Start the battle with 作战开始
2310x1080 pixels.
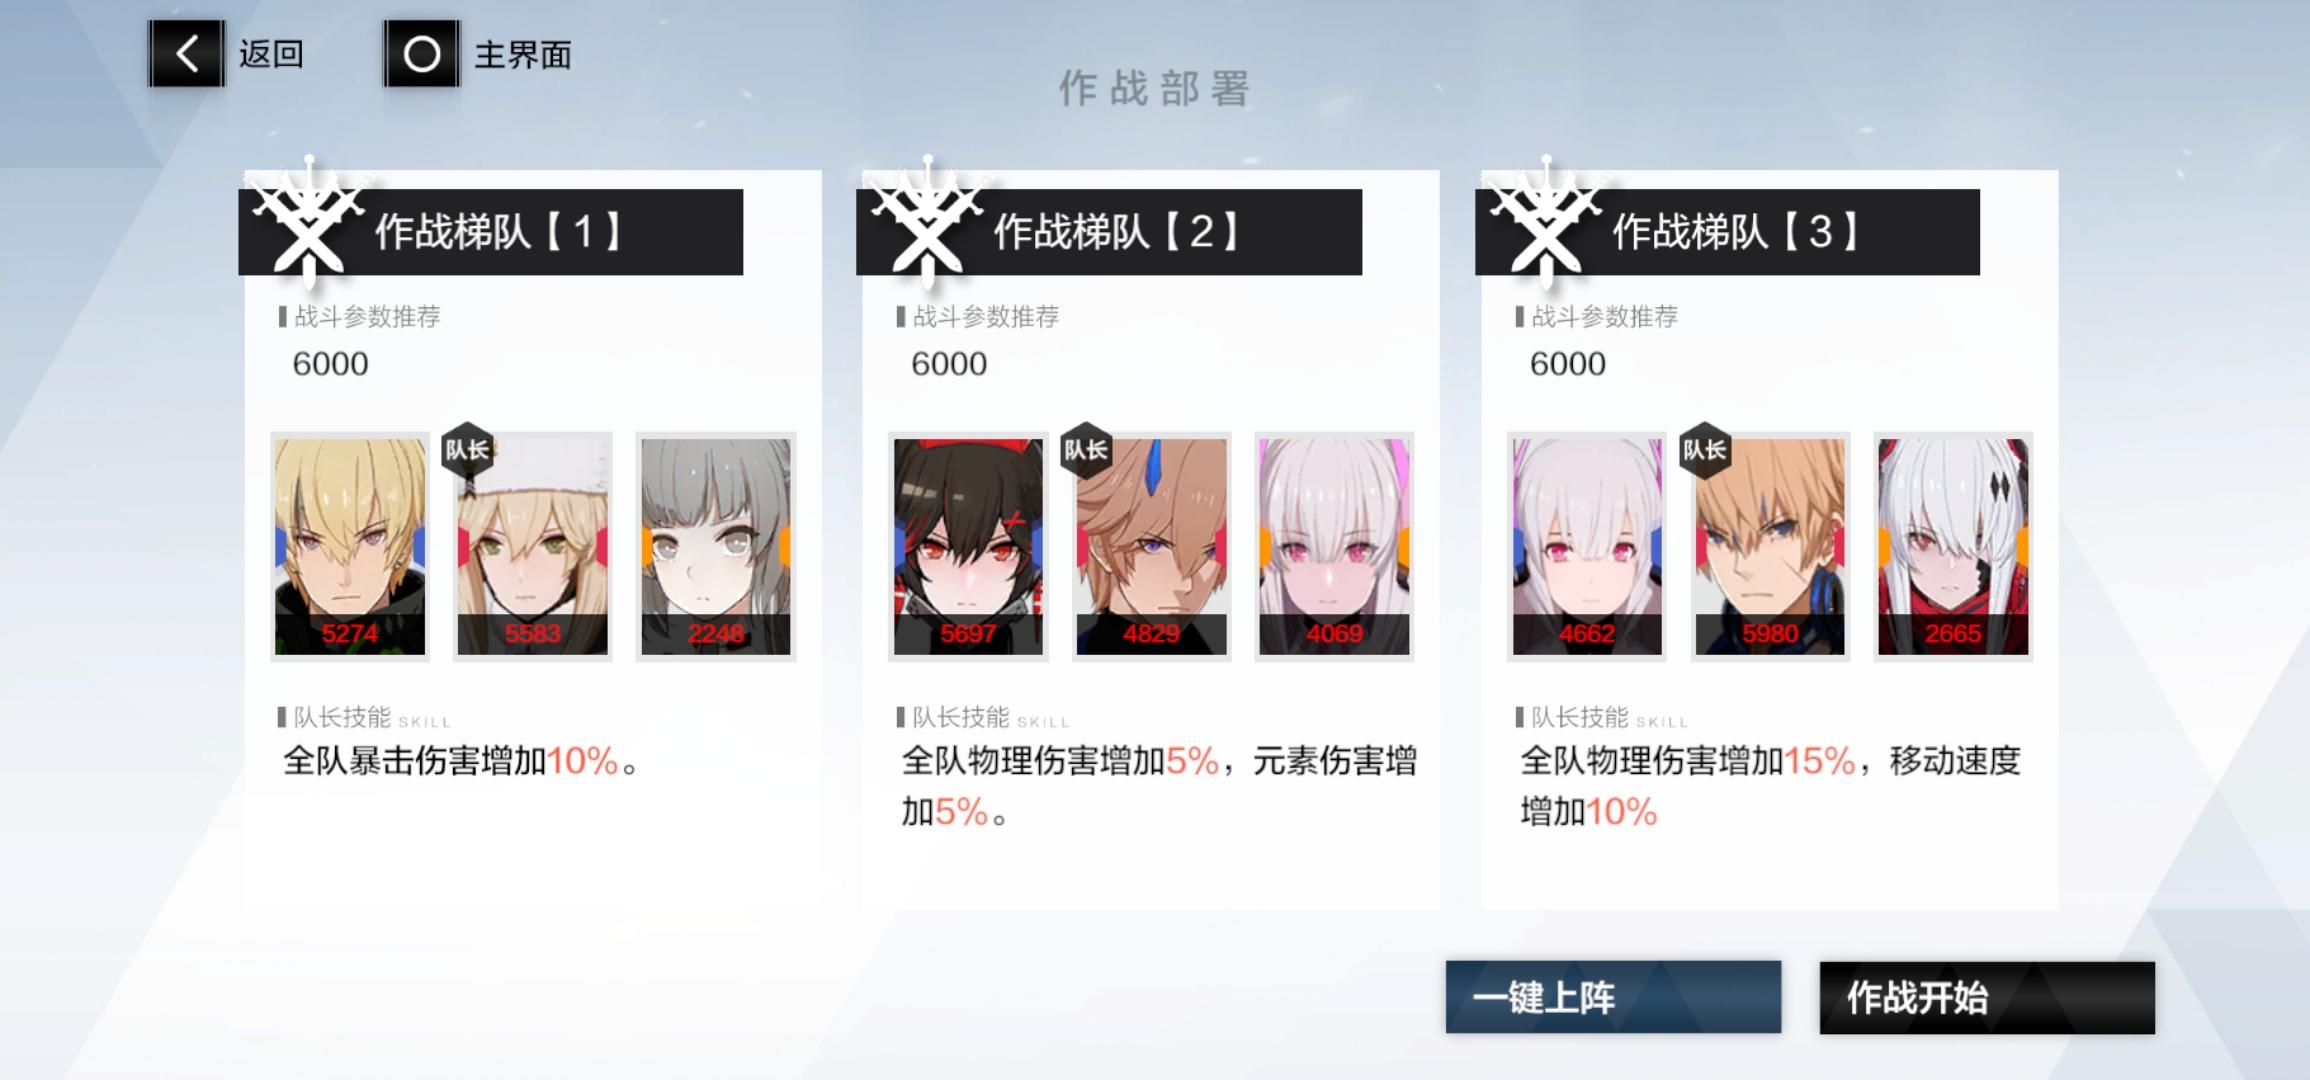[x=1987, y=997]
